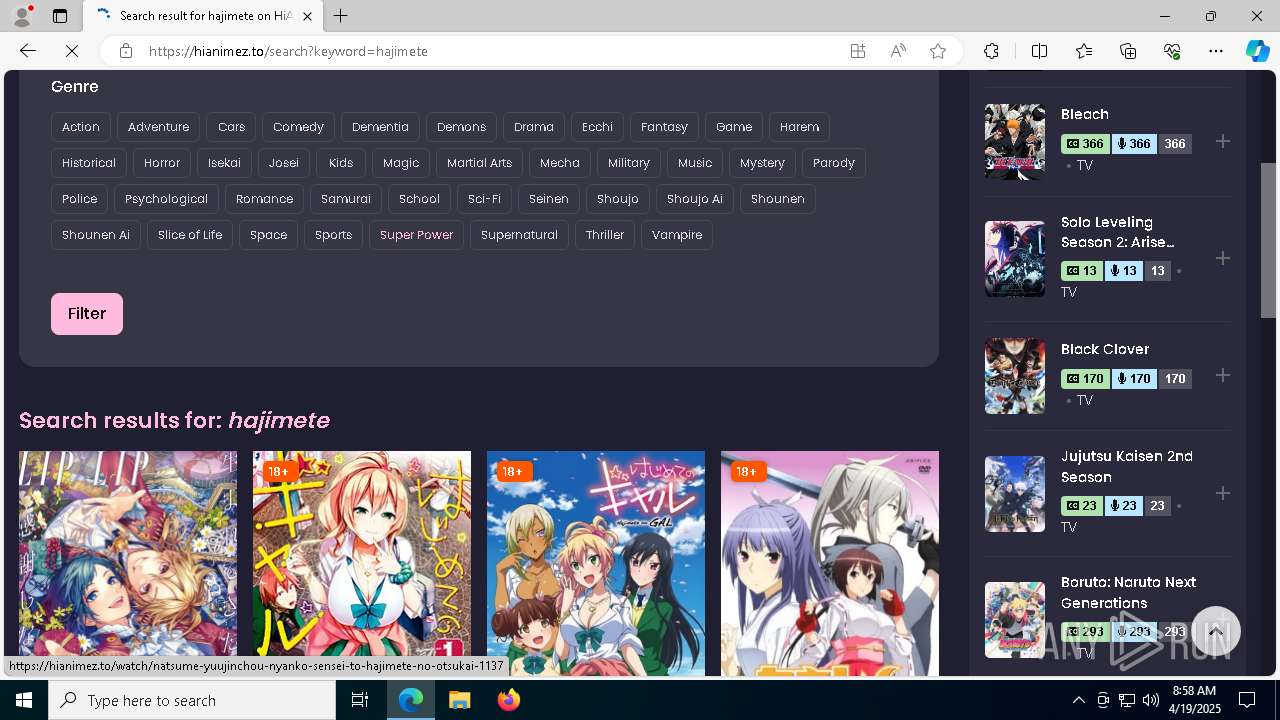This screenshot has height=720, width=1280.
Task: Stop loading the page
Action: (73, 51)
